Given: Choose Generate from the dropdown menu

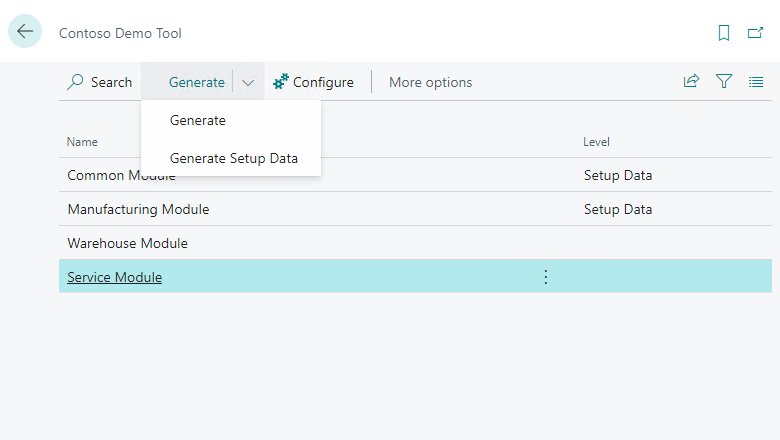Looking at the screenshot, I should point(231,120).
